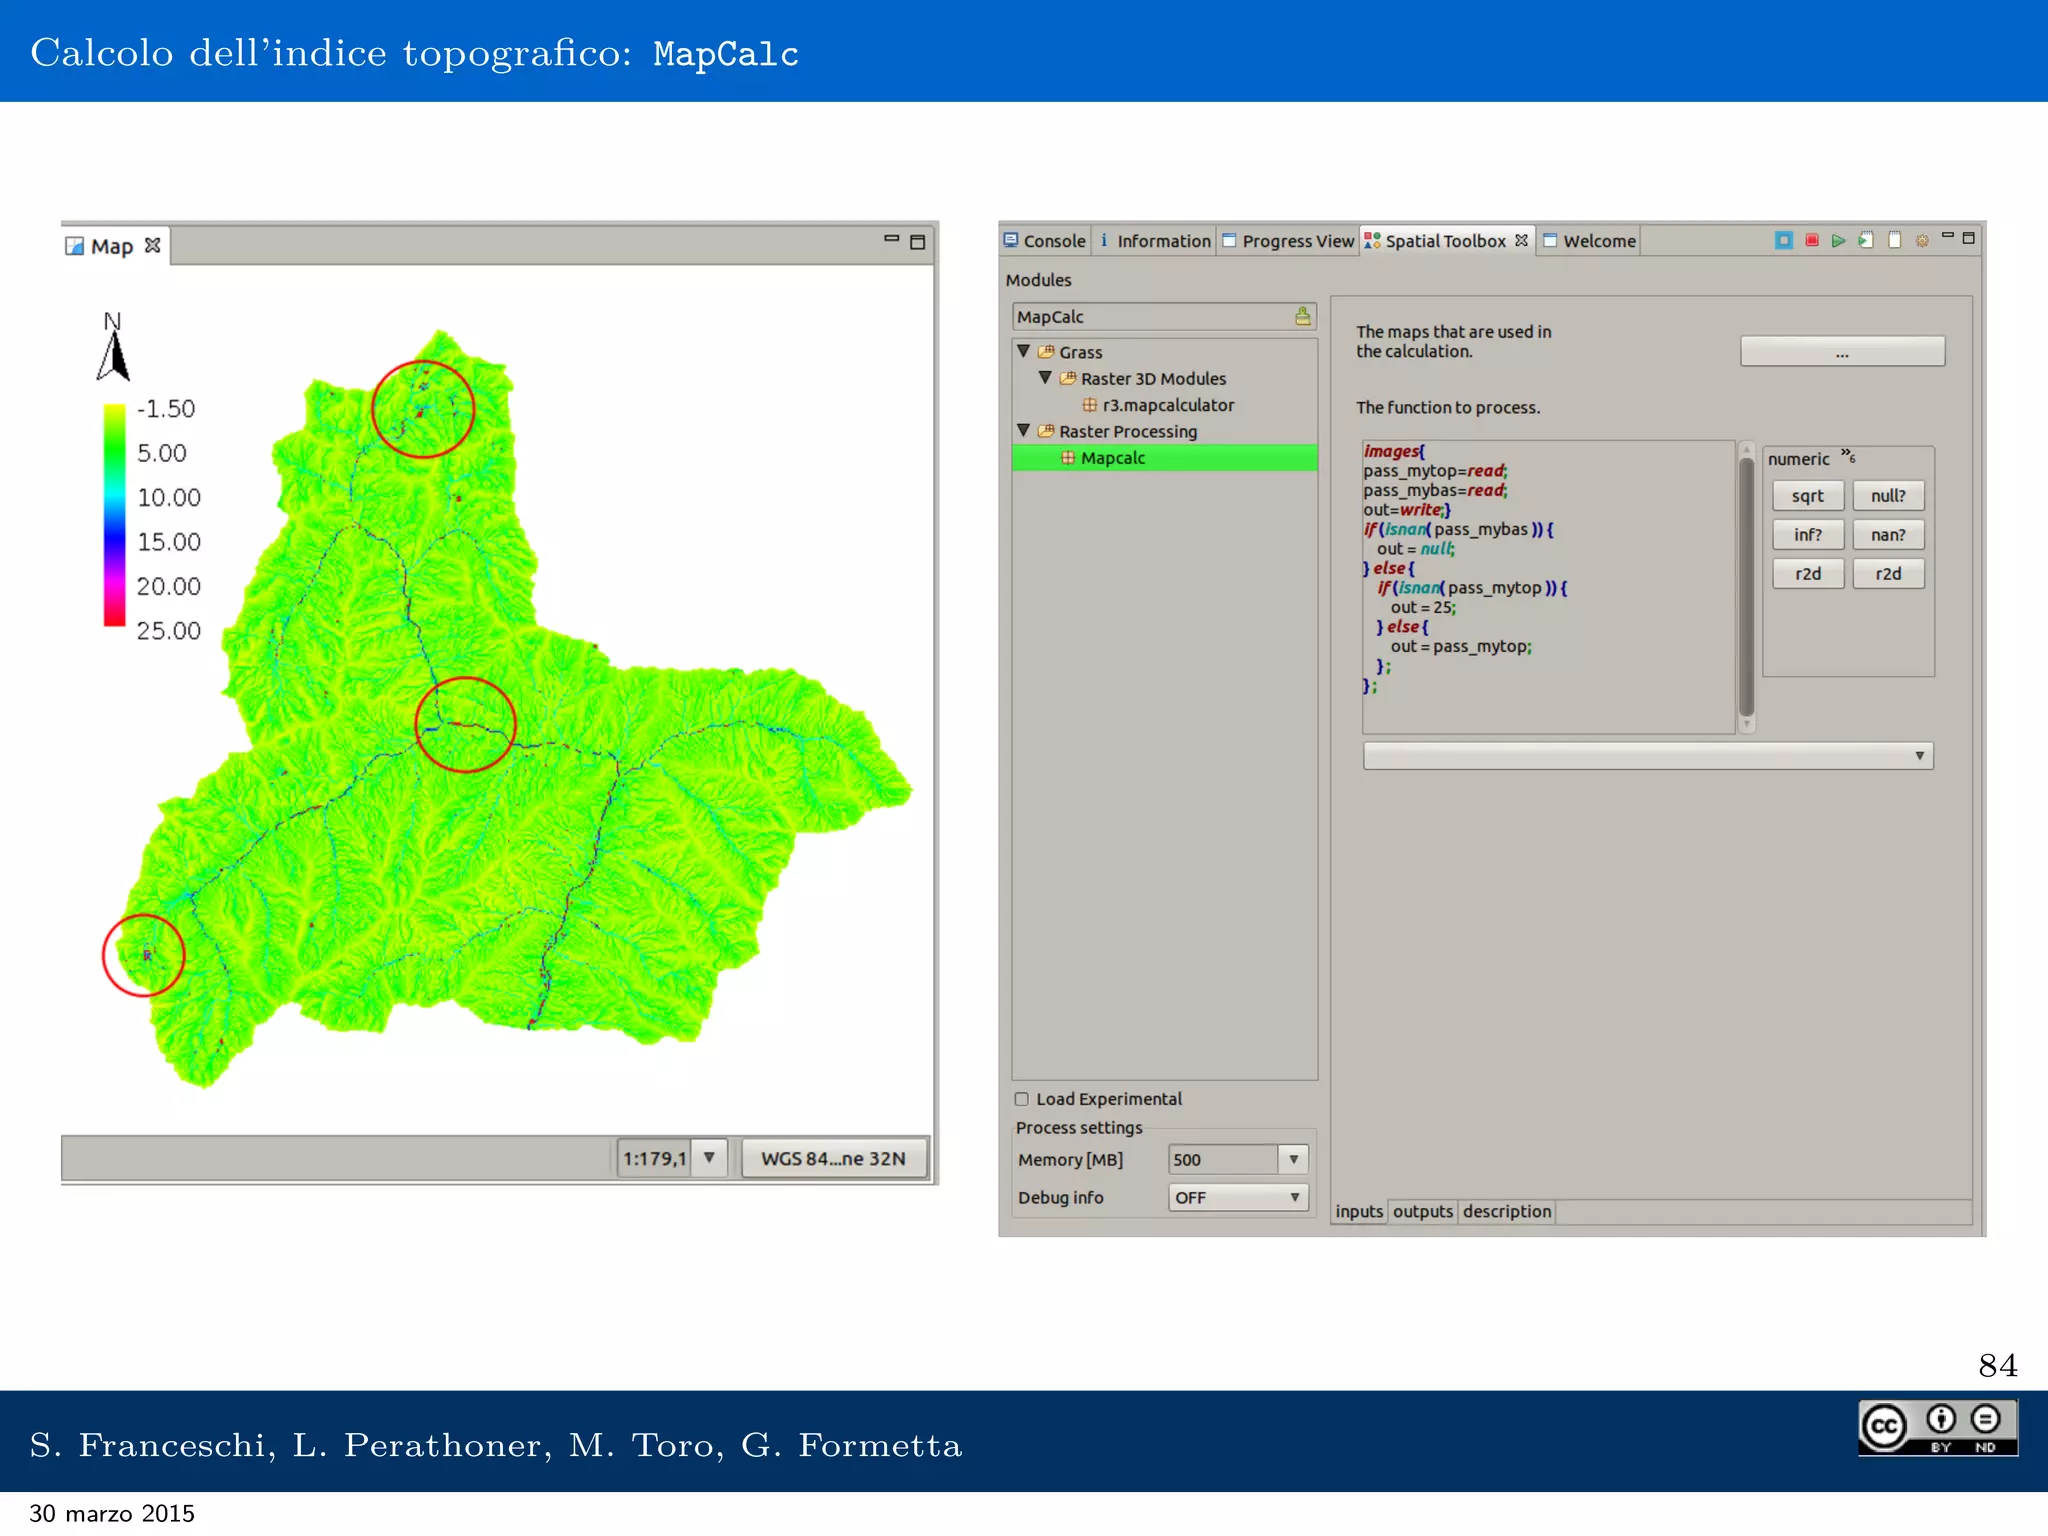Viewport: 2048px width, 1536px height.
Task: Switch to the Information tab
Action: [x=1154, y=241]
